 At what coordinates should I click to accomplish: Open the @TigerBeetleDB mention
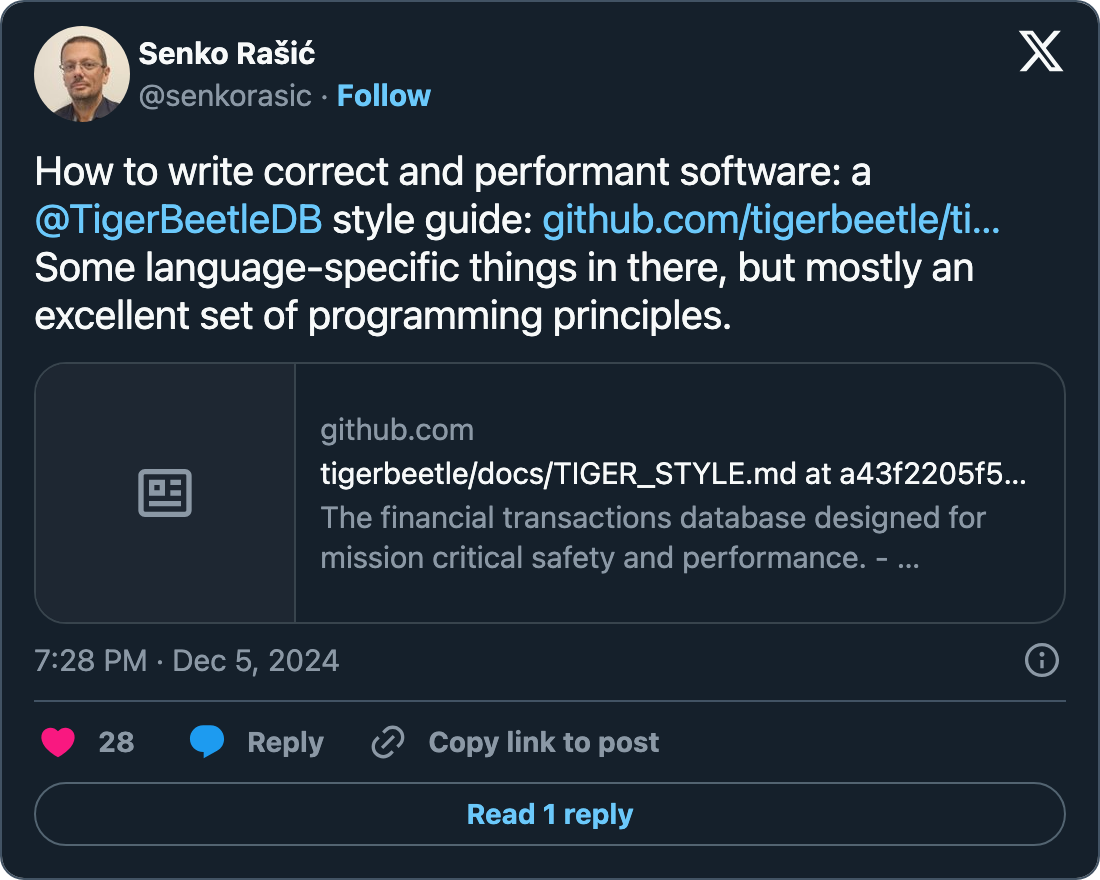coord(178,221)
